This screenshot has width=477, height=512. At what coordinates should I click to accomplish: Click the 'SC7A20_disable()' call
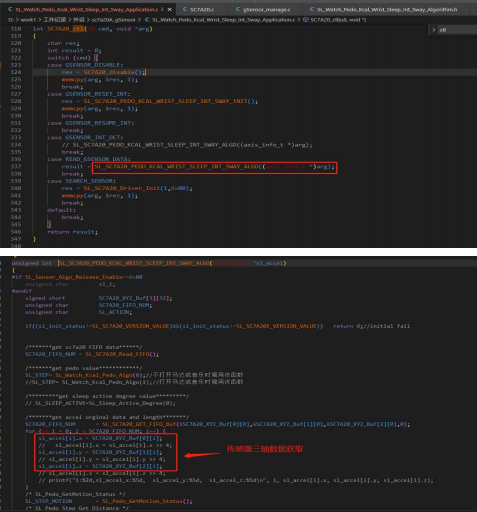114,72
